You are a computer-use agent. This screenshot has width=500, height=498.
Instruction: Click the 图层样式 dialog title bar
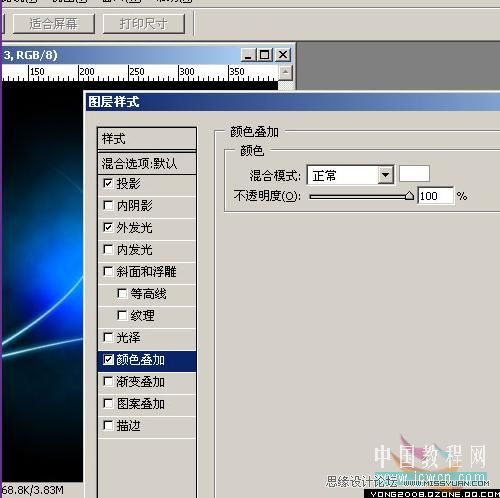[293, 102]
